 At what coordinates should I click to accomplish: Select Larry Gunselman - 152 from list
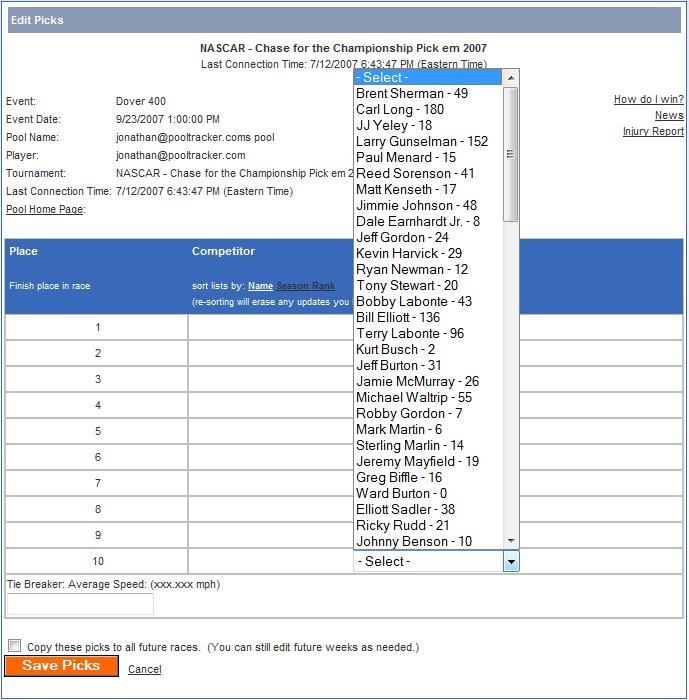428,142
